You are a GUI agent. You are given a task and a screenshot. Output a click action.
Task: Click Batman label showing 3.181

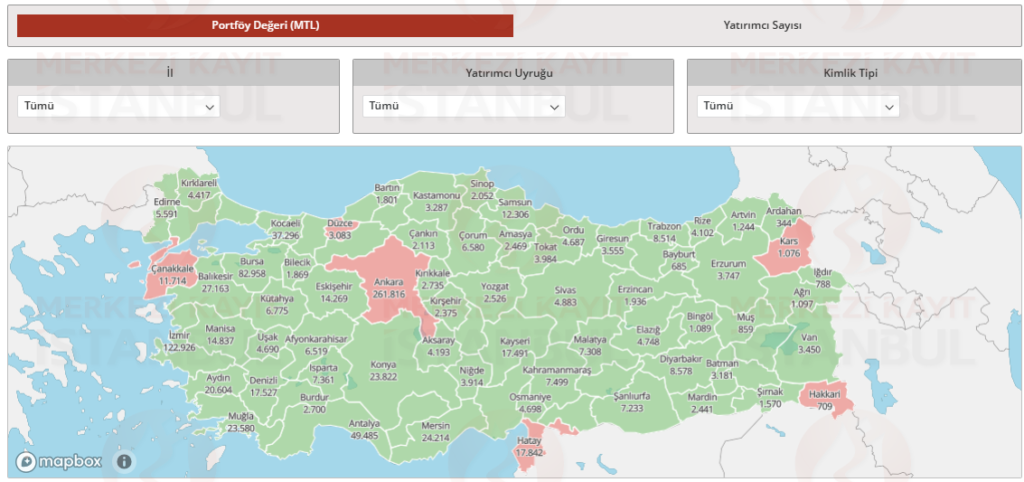(722, 369)
